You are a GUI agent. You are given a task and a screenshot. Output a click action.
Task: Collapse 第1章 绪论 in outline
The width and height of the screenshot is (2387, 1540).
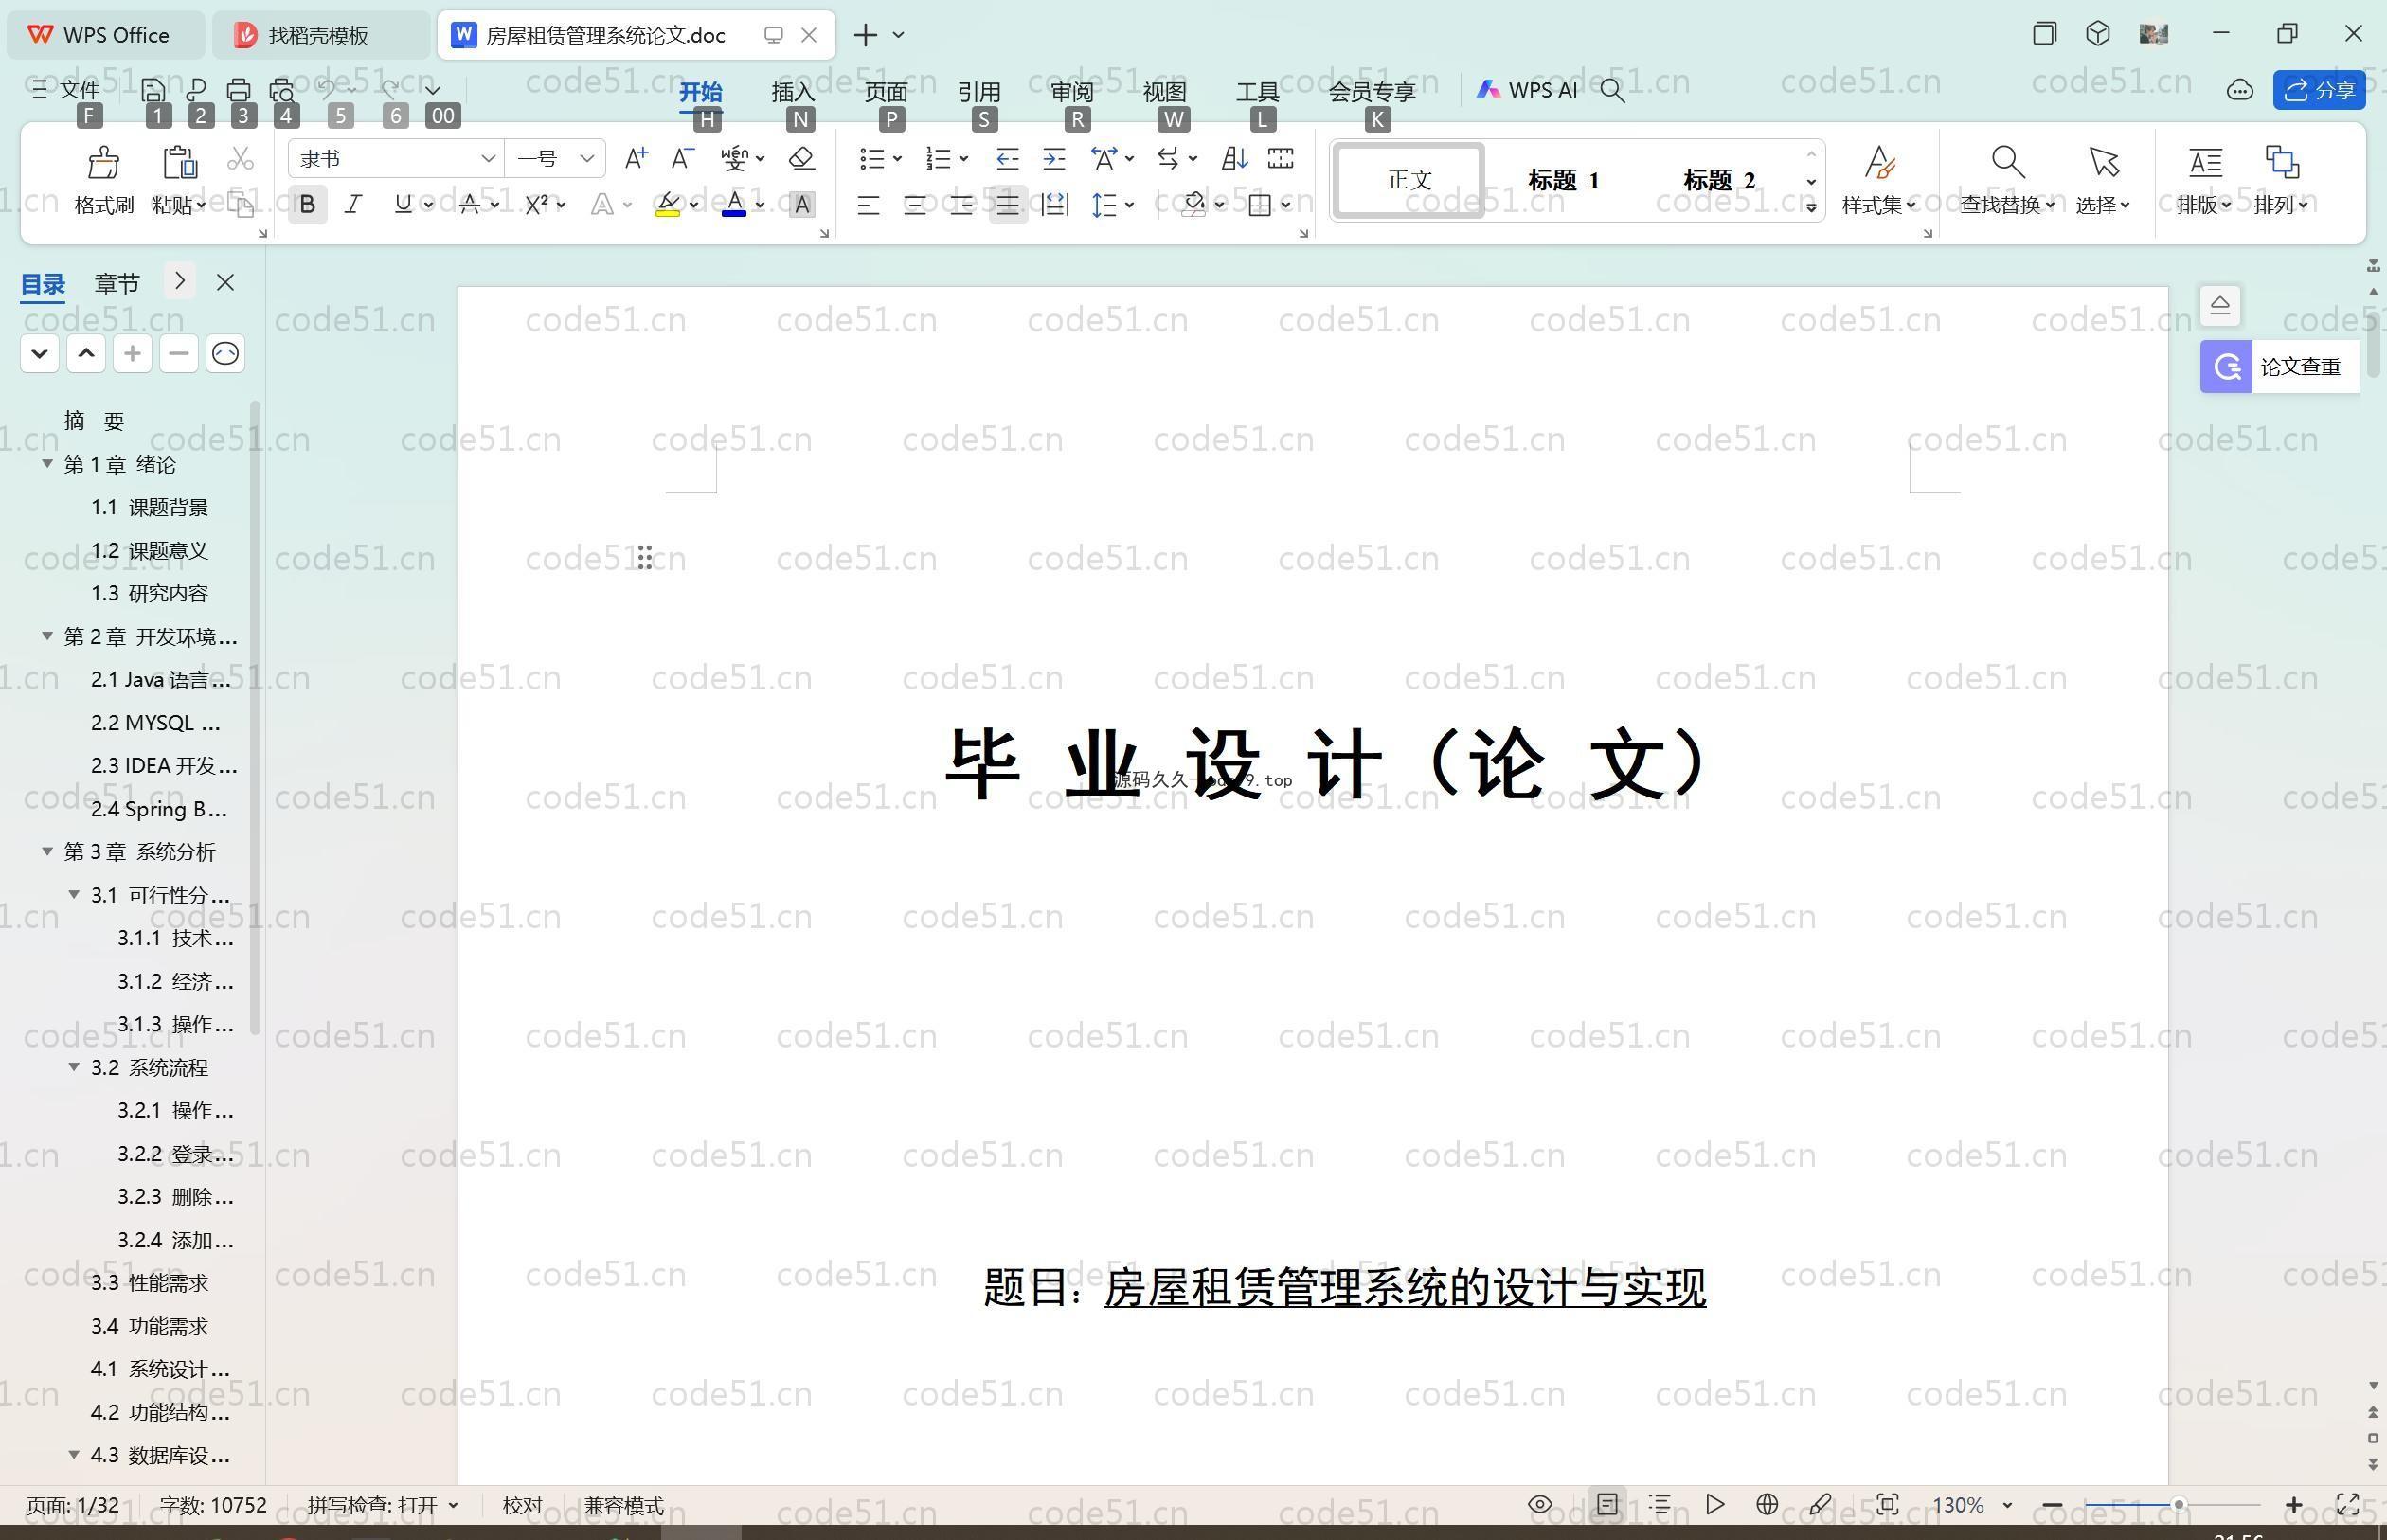(x=47, y=463)
